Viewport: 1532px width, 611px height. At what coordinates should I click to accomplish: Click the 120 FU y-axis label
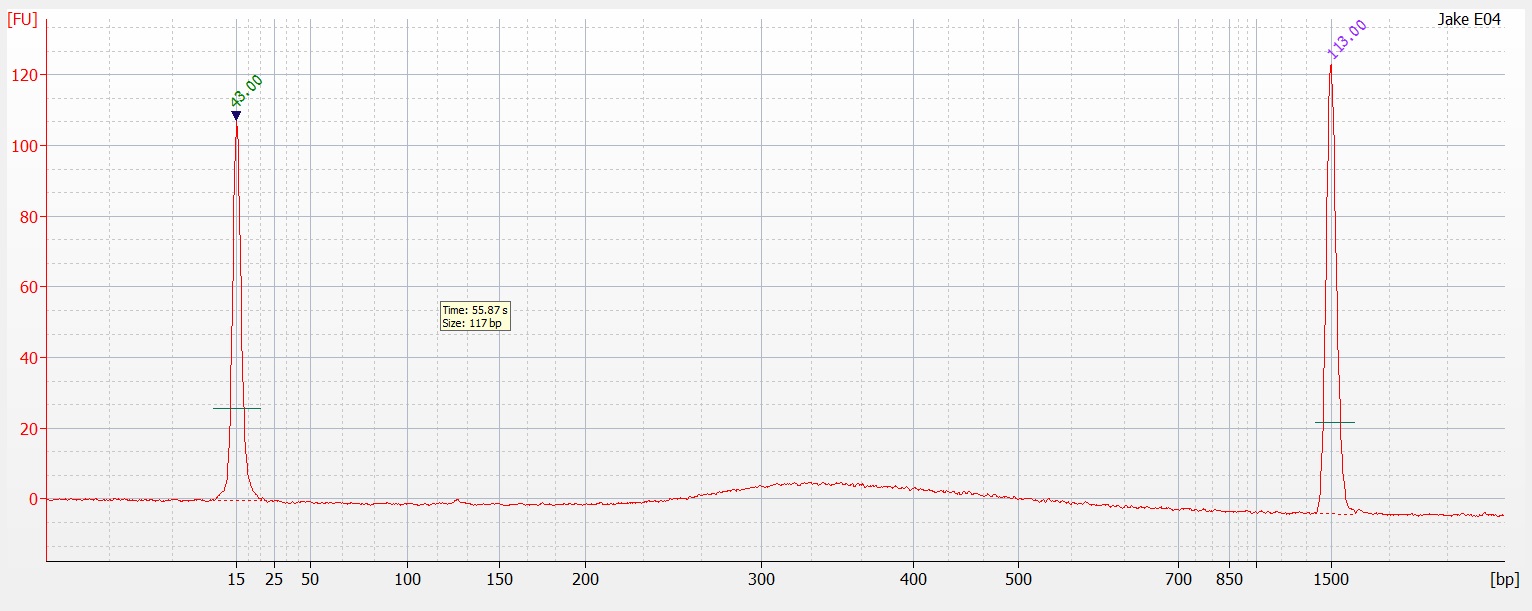pos(26,75)
